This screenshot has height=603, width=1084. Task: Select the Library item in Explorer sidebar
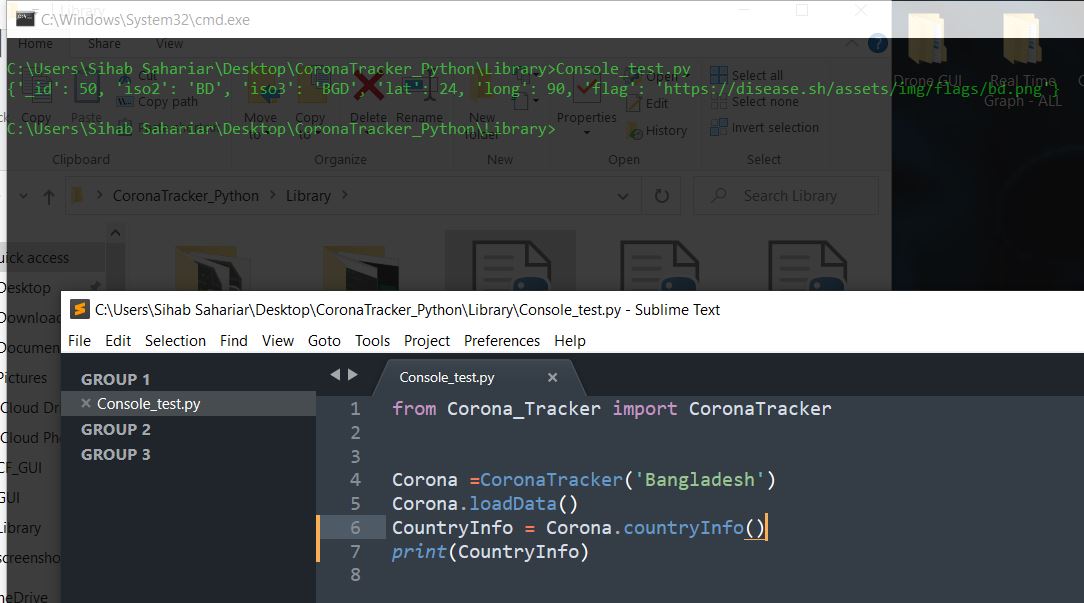click(x=21, y=528)
